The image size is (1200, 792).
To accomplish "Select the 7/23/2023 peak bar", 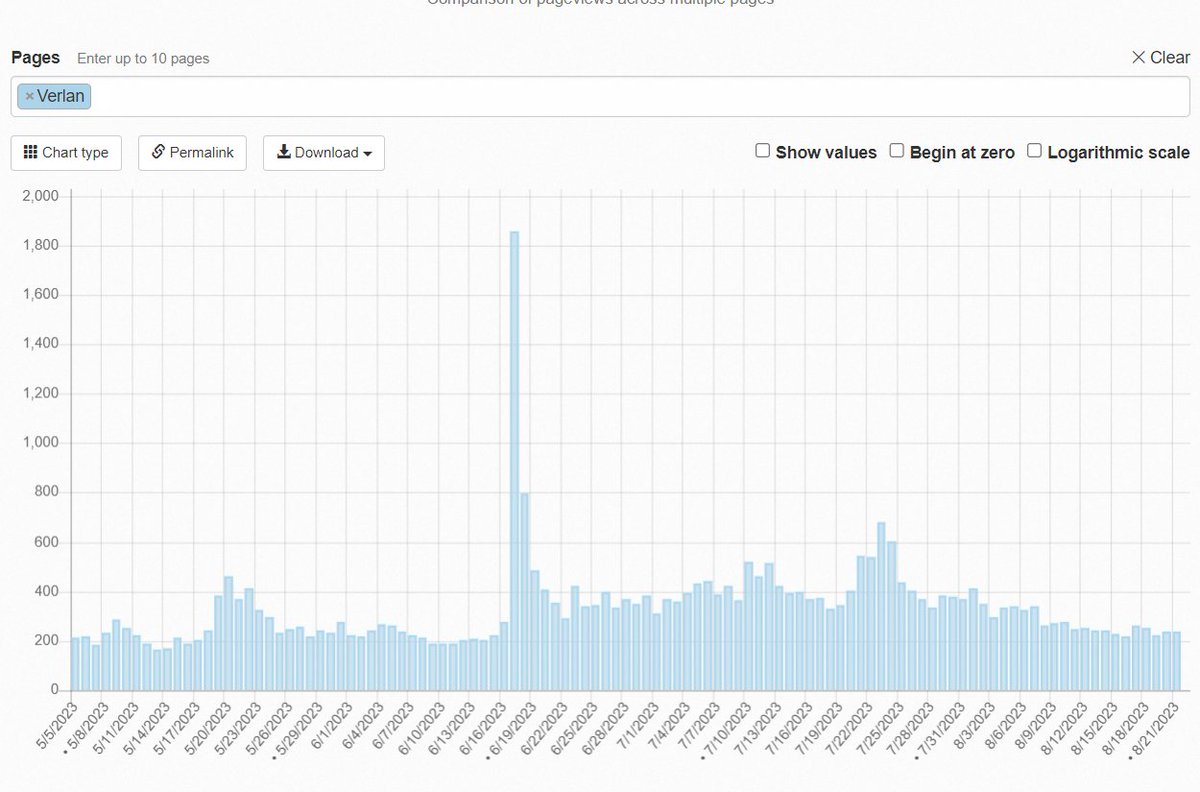I will tap(881, 606).
